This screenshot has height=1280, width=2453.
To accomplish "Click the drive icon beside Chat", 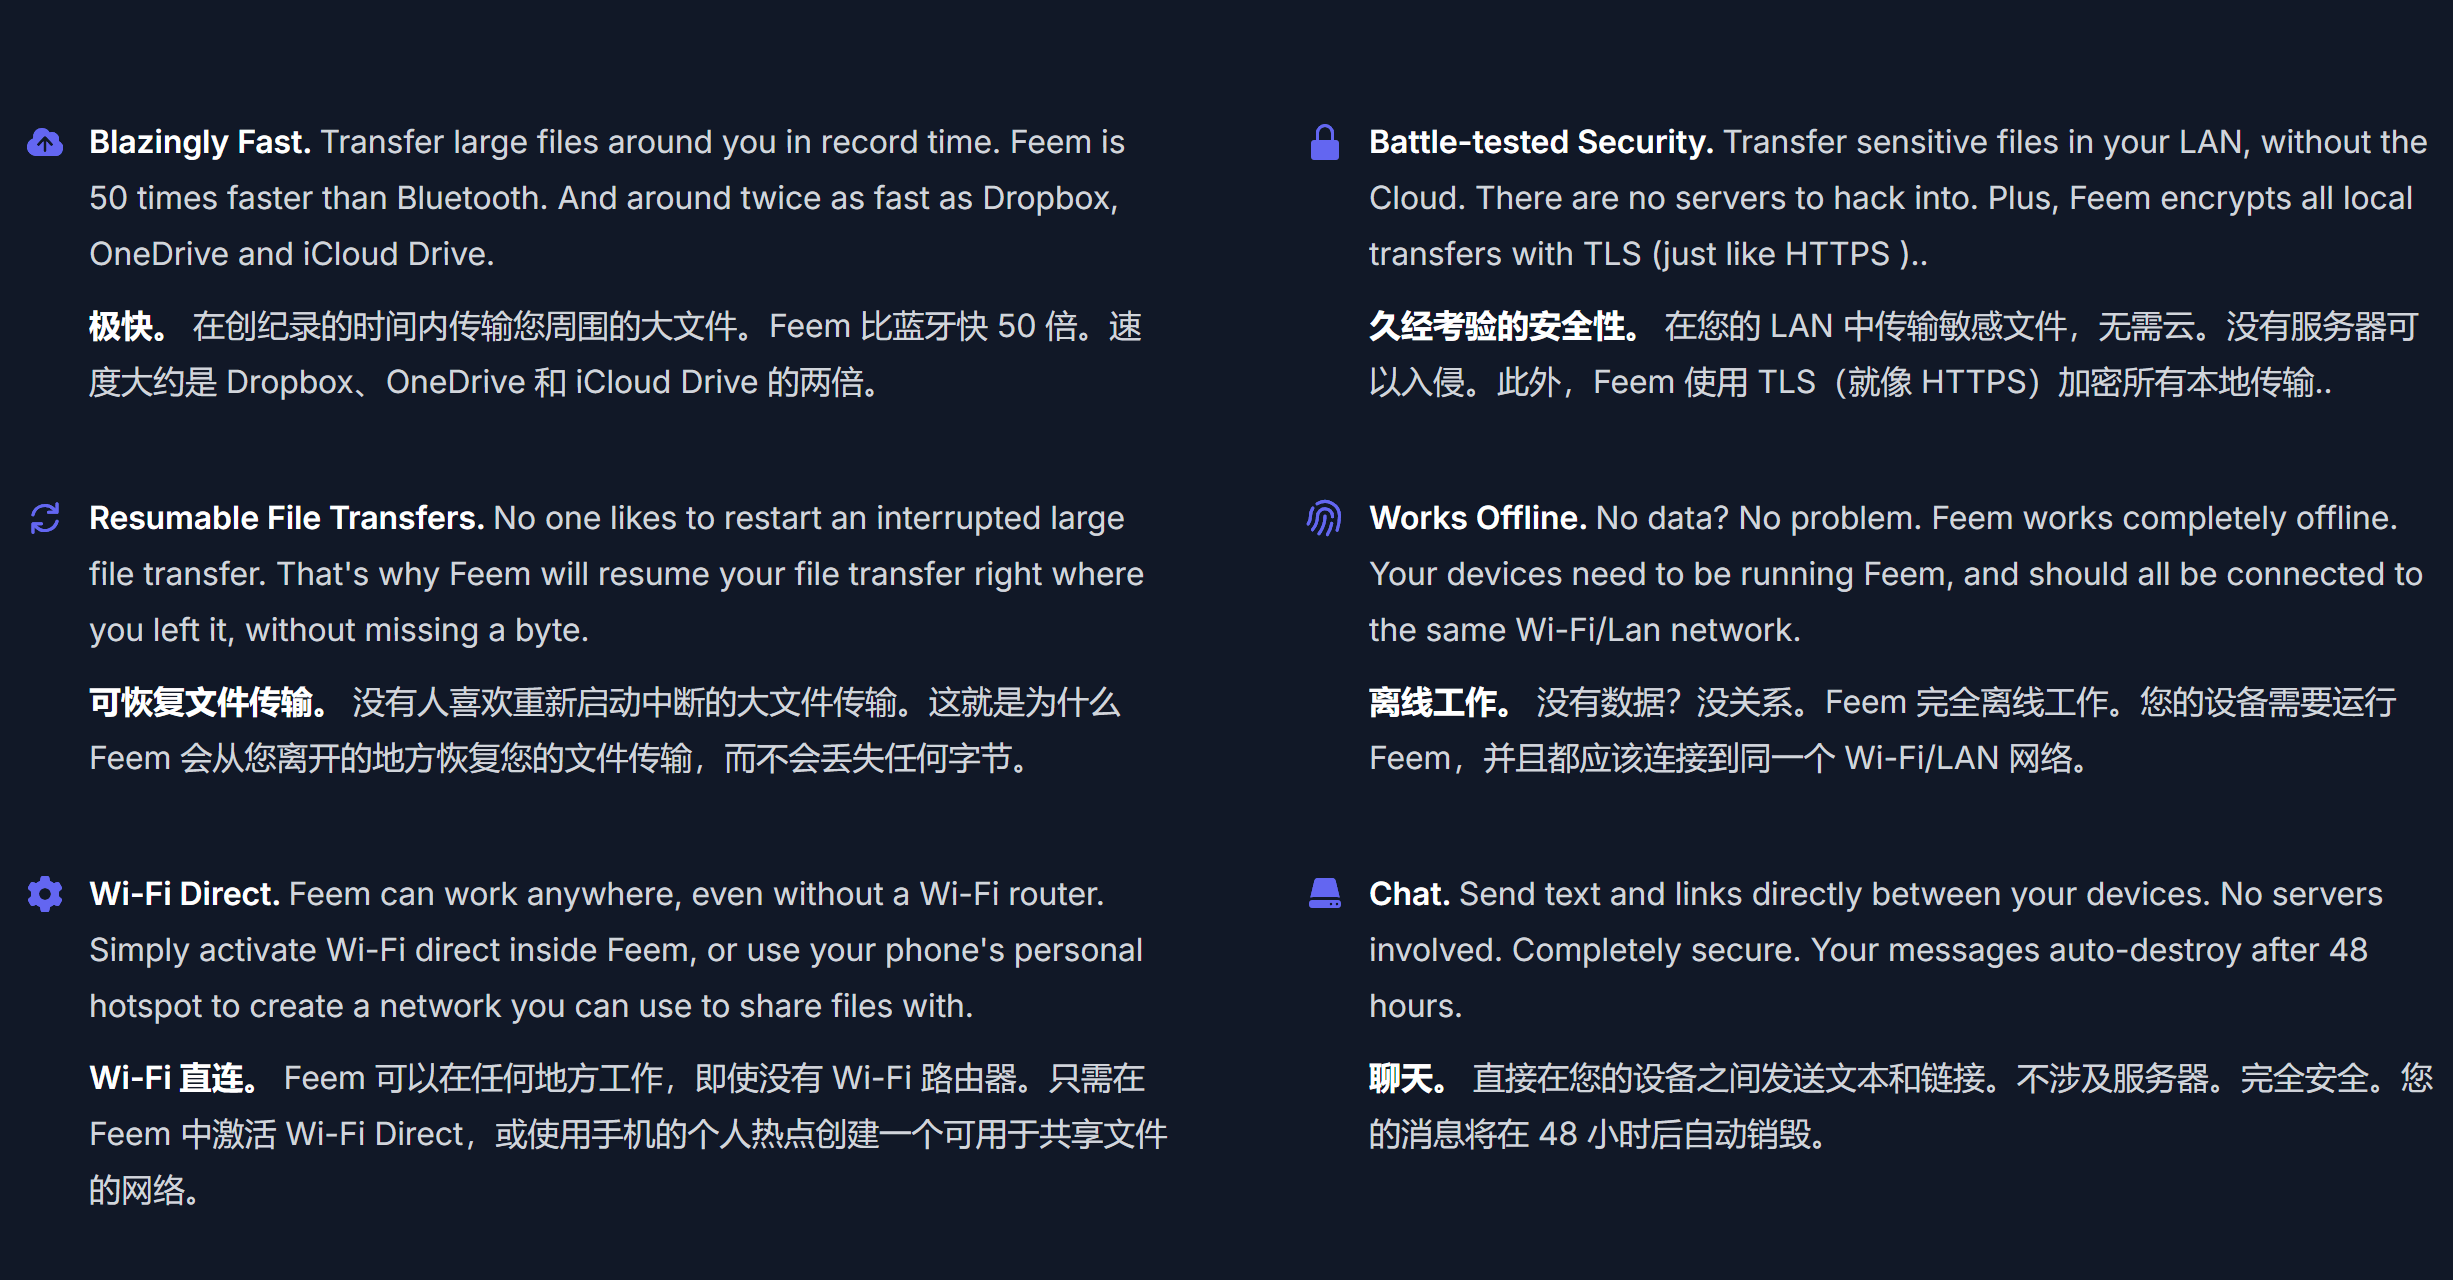I will [1324, 893].
